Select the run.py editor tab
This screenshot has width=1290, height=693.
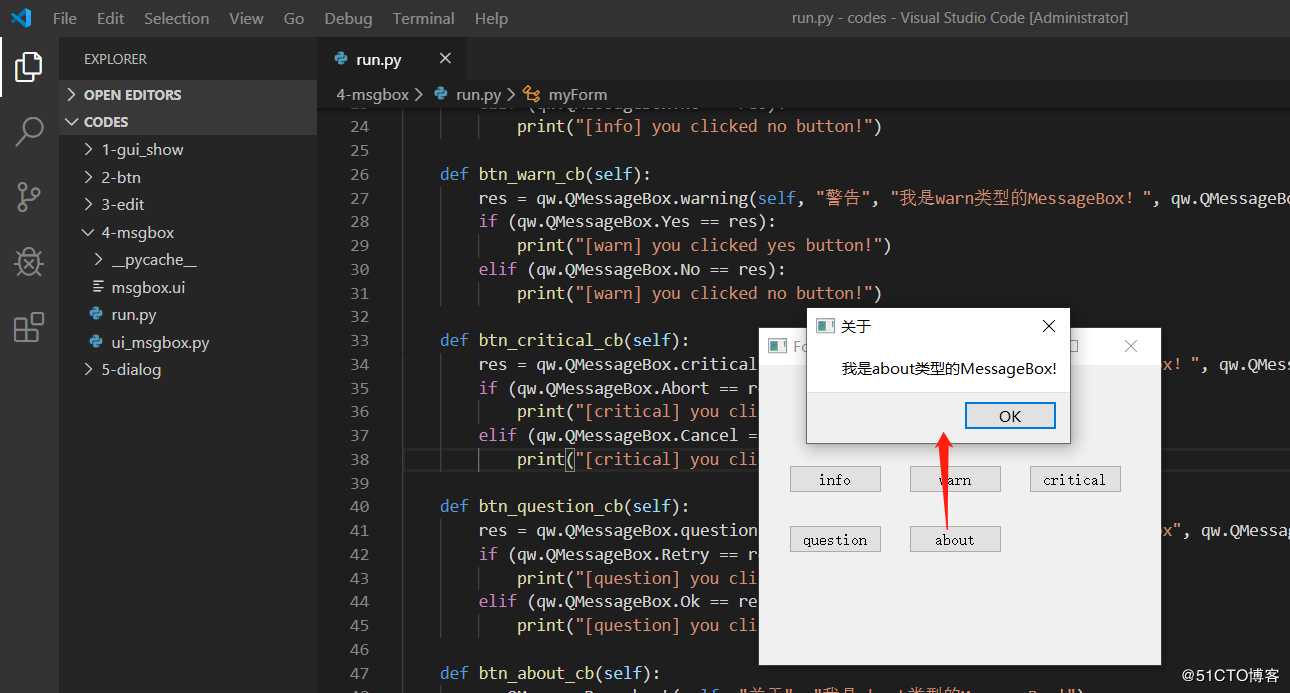pyautogui.click(x=392, y=59)
